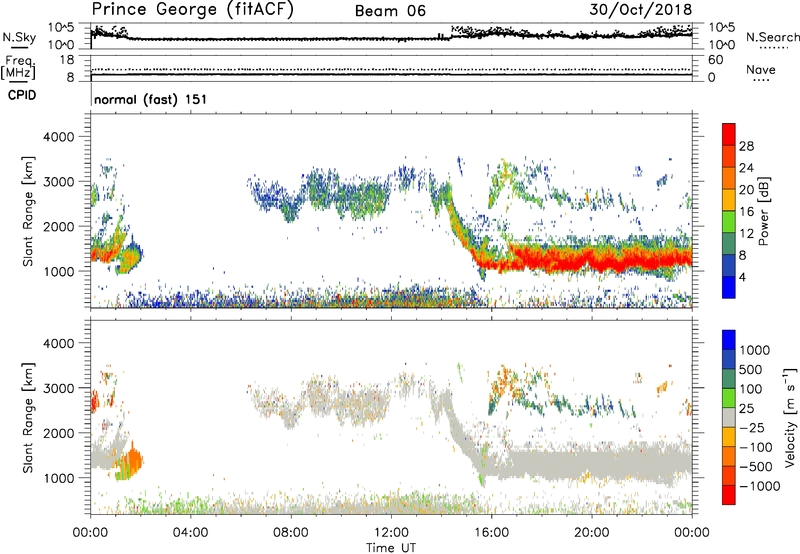Viewport: 800px width, 554px height.
Task: Click the "normal (fast) 151" CPID text
Action: pyautogui.click(x=151, y=99)
